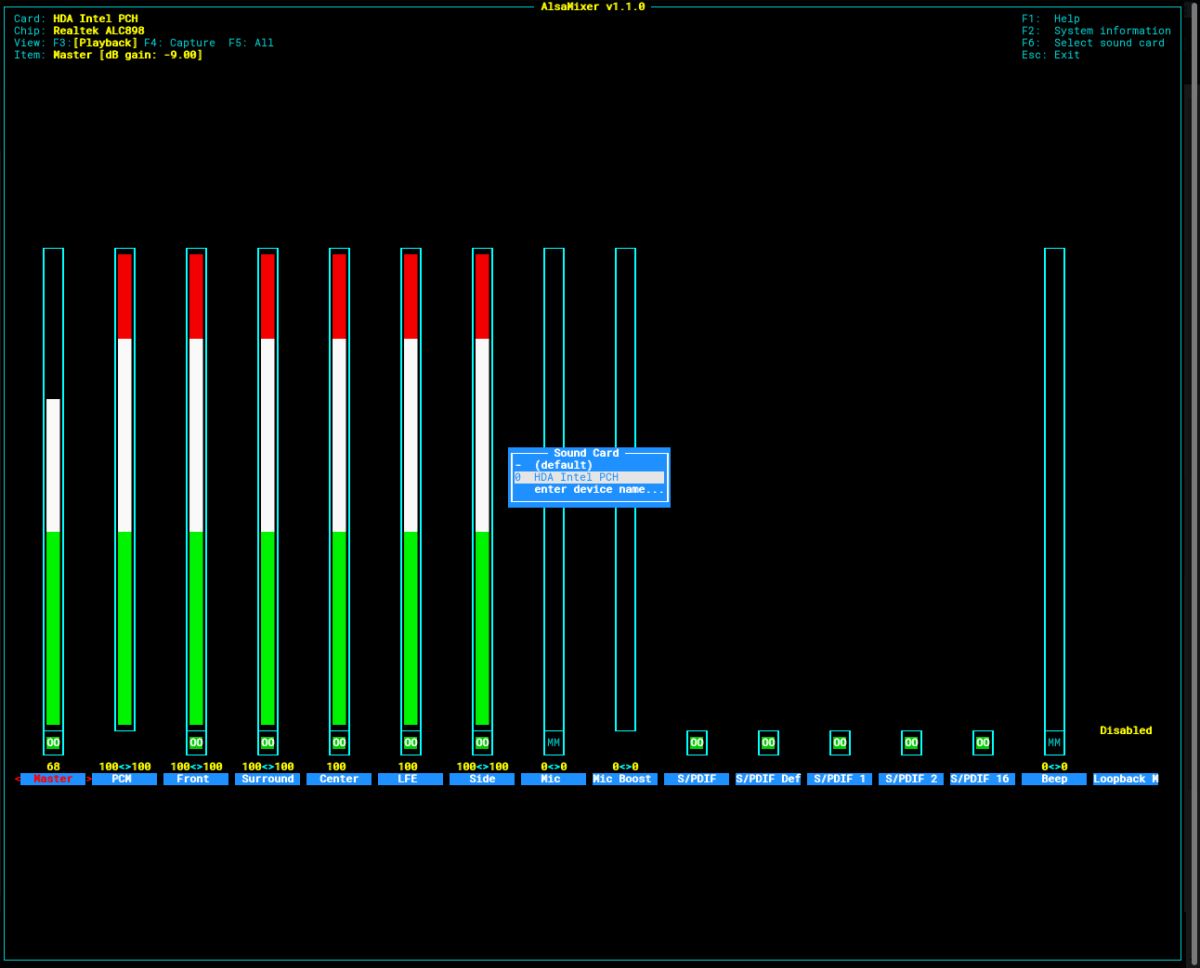Choose 'enter device name...' option

pyautogui.click(x=589, y=489)
